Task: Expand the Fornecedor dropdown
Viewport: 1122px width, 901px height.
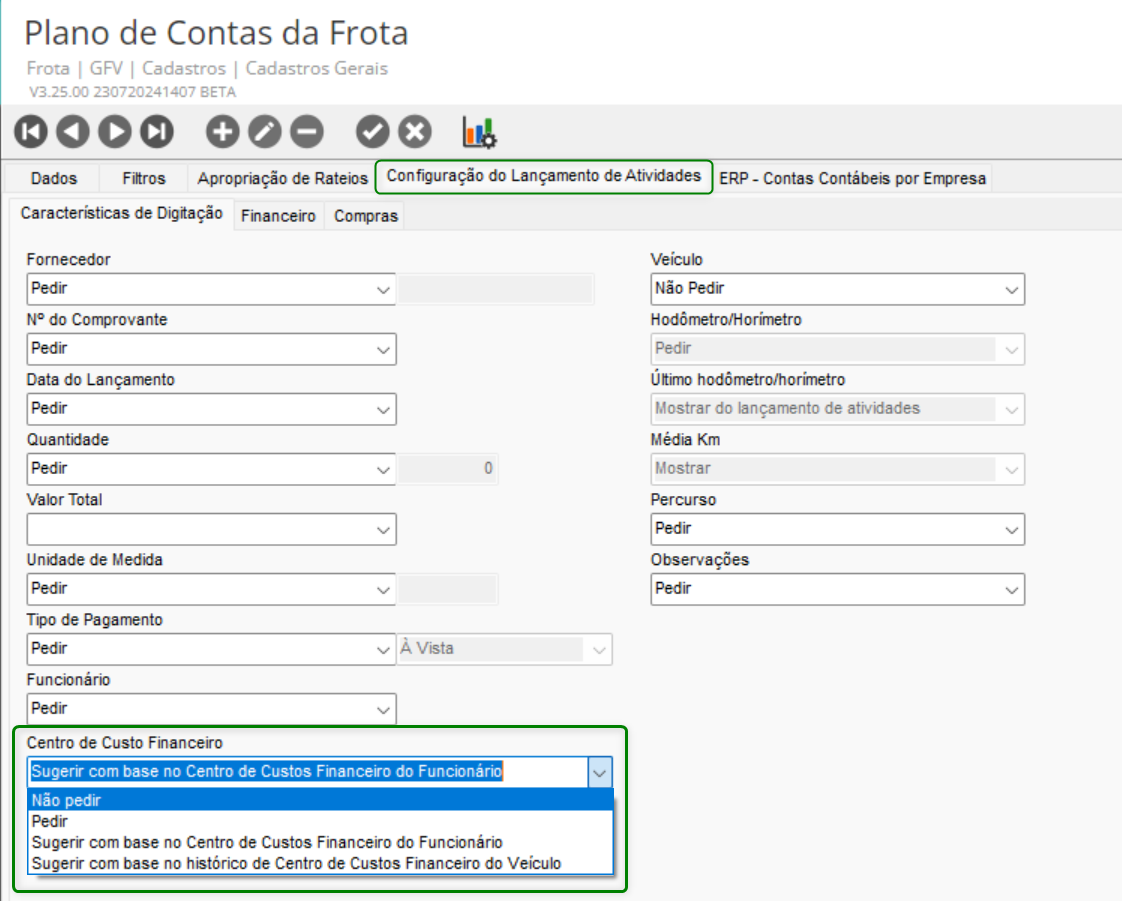Action: click(383, 289)
